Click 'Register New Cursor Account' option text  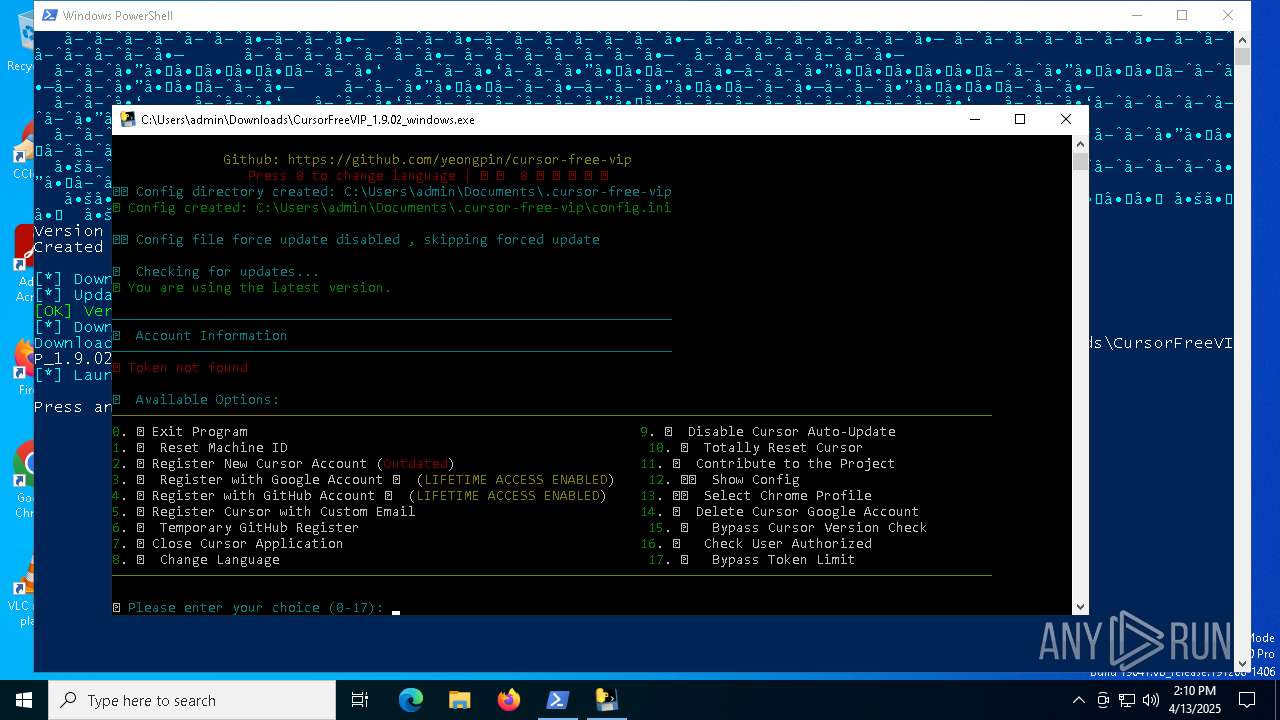click(x=260, y=463)
